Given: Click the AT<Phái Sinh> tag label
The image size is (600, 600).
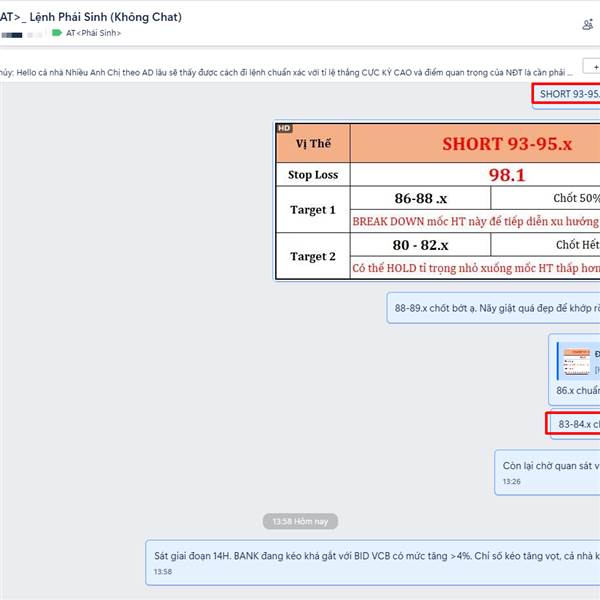Looking at the screenshot, I should 94,33.
